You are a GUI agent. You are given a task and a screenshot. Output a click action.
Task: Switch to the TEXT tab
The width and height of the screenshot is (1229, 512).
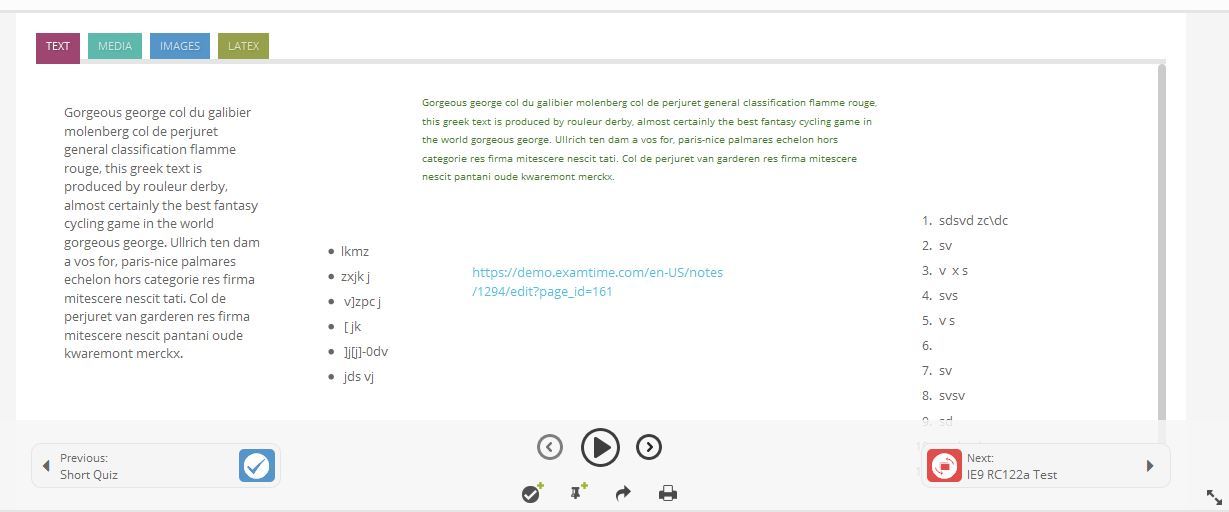(x=57, y=47)
